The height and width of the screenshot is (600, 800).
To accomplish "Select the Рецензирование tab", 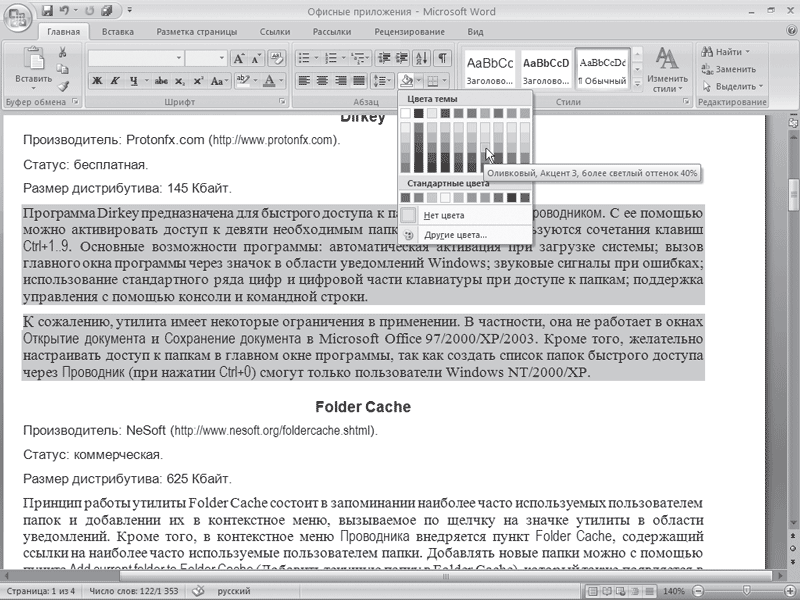I will (409, 32).
